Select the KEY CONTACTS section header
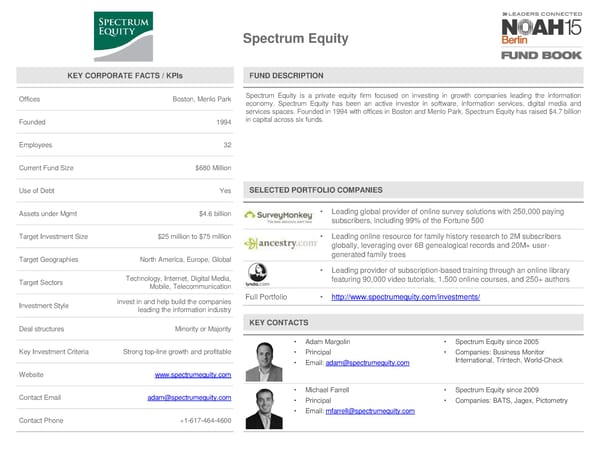The image size is (600, 450). [279, 322]
